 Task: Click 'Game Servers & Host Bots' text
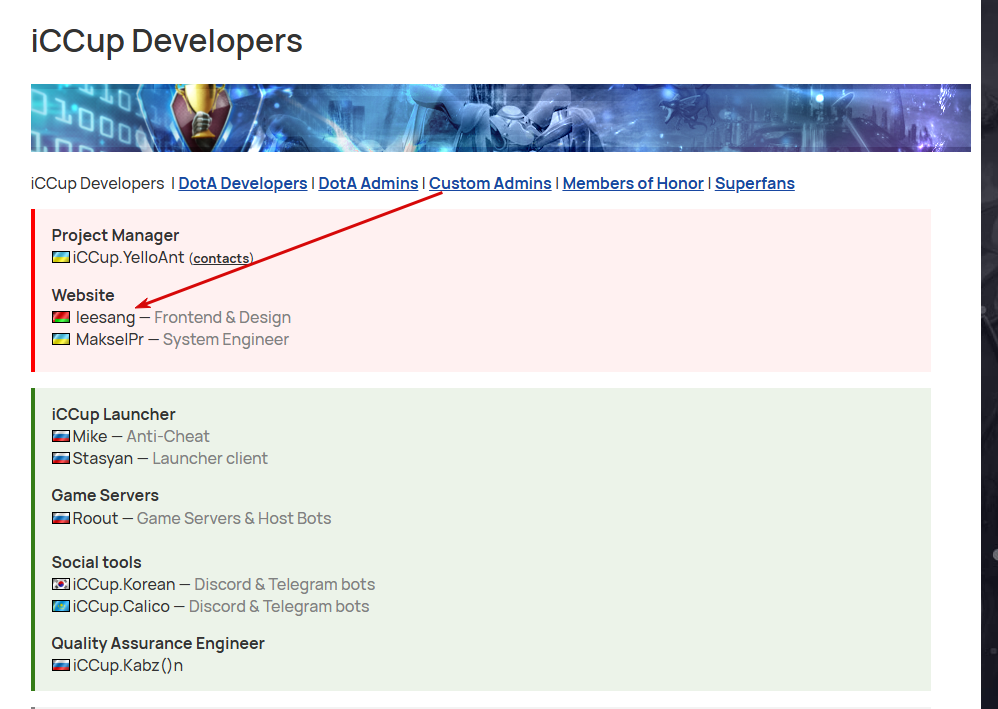click(234, 518)
